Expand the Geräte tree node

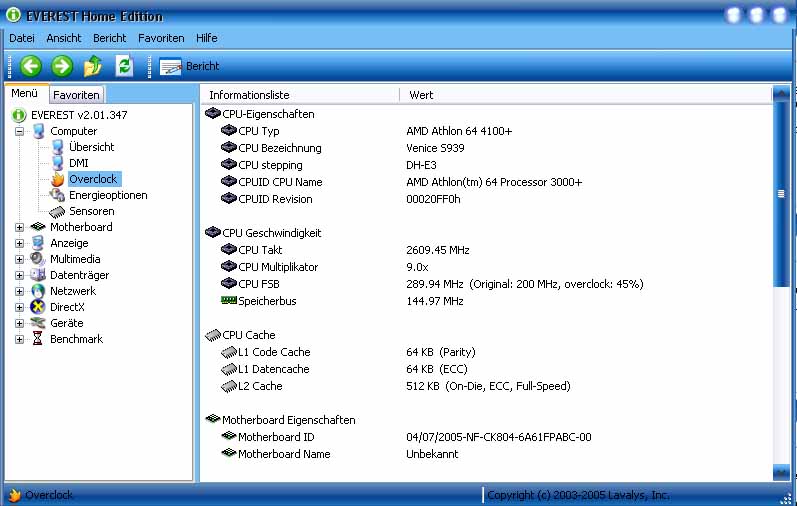pyautogui.click(x=19, y=323)
